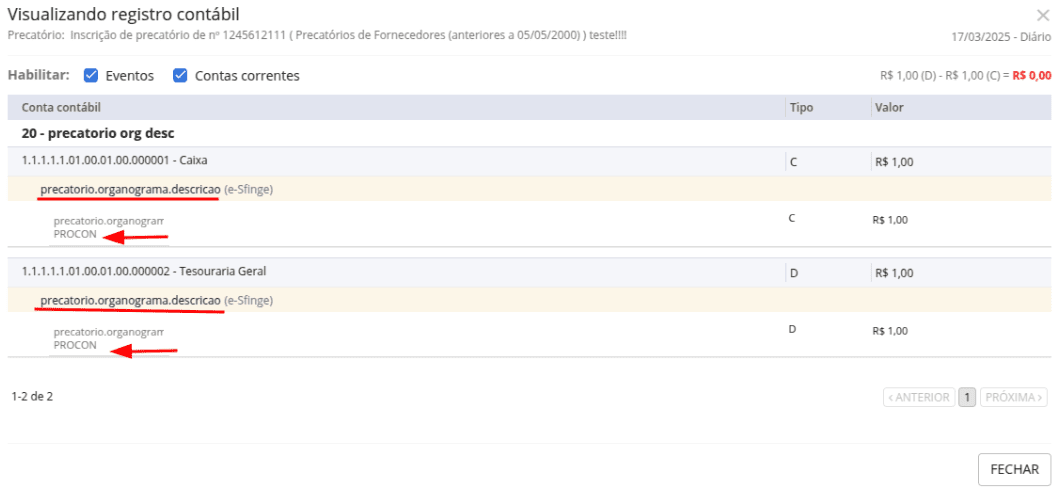Expand the e-Sfinge event under Caixa

pos(130,189)
